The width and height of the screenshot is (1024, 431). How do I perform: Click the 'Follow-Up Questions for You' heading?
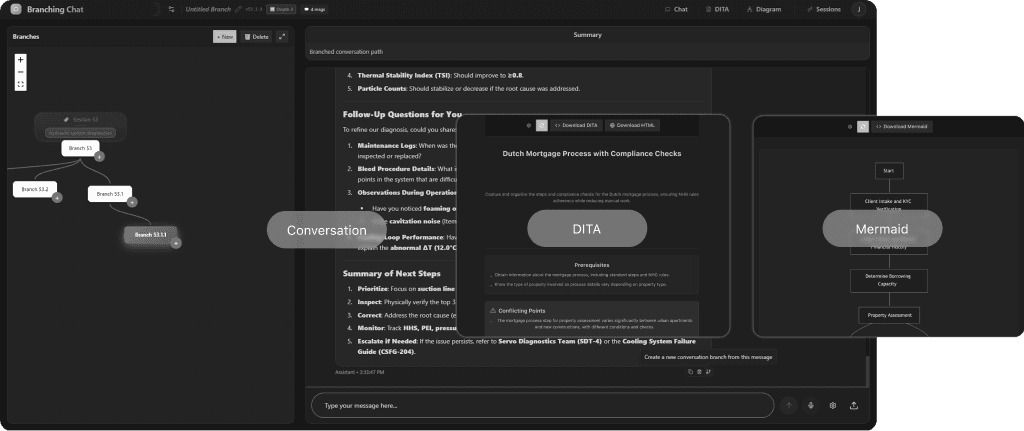tap(402, 114)
